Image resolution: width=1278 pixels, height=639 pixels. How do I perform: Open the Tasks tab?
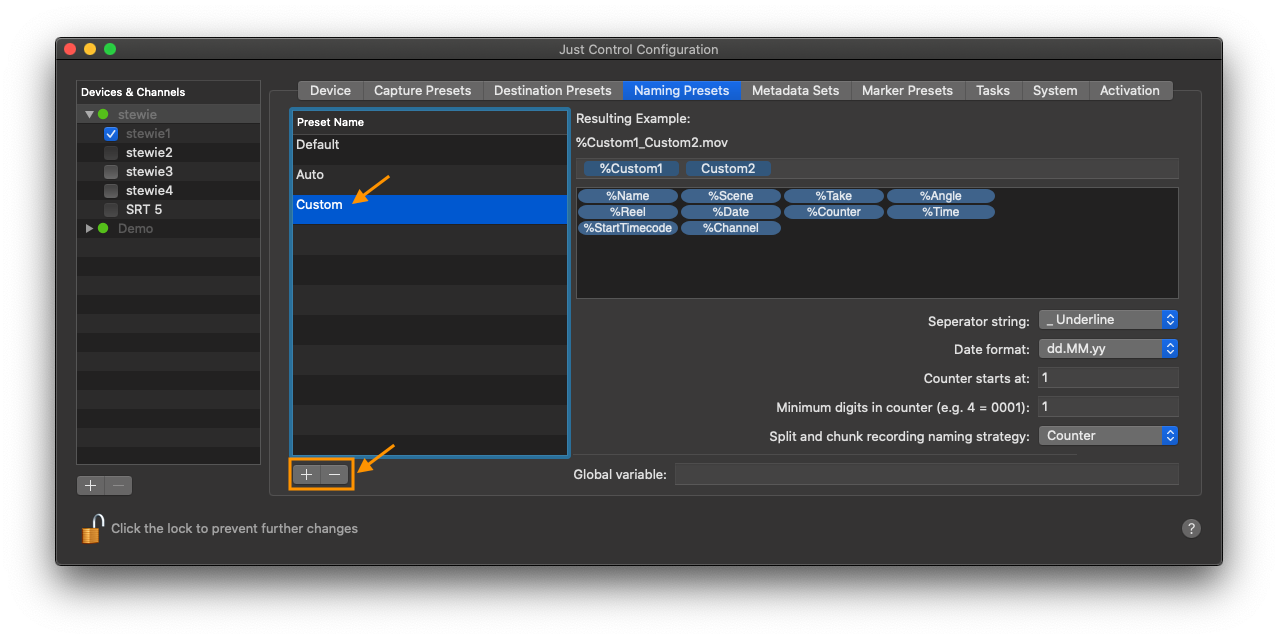(x=993, y=90)
